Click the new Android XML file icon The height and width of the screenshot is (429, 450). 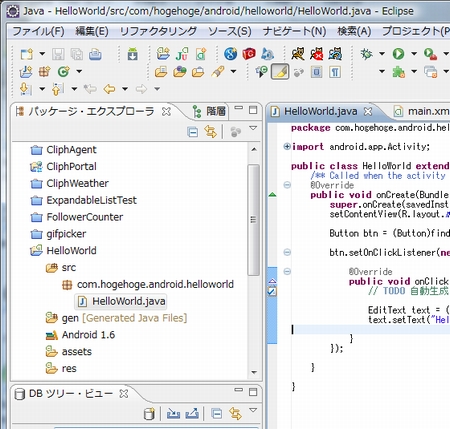[x=201, y=54]
